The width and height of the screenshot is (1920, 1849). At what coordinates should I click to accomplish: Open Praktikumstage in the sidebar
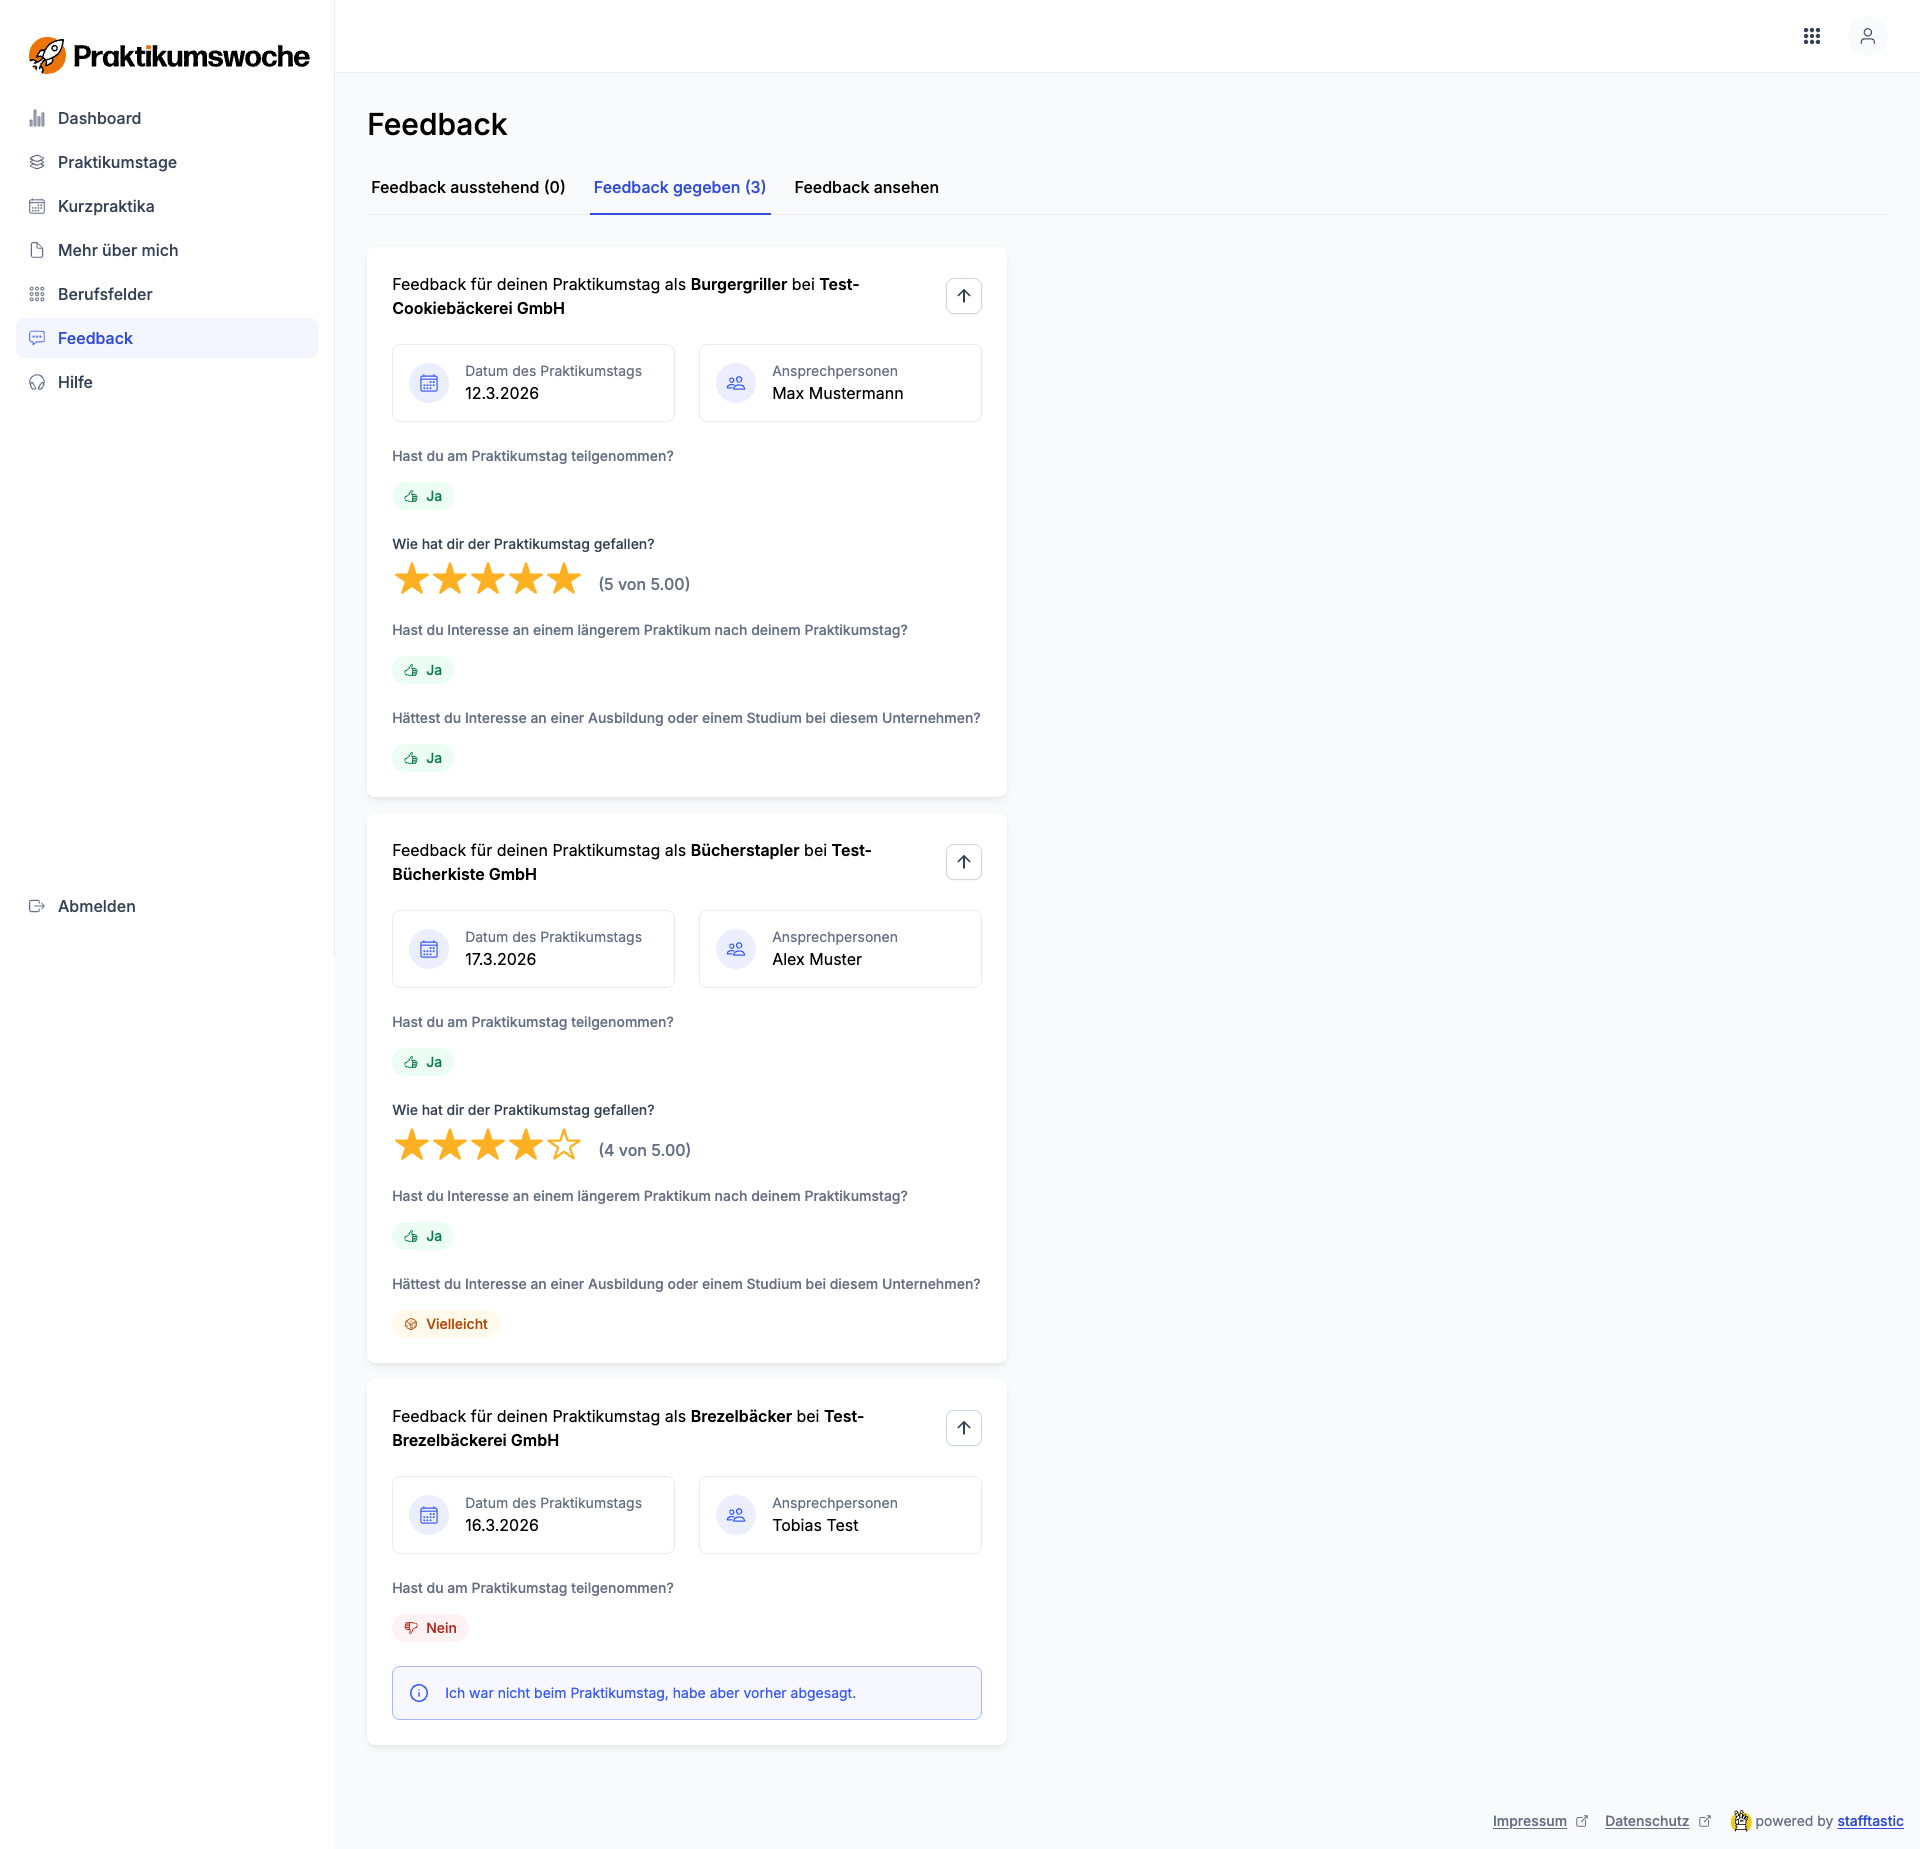pyautogui.click(x=117, y=162)
